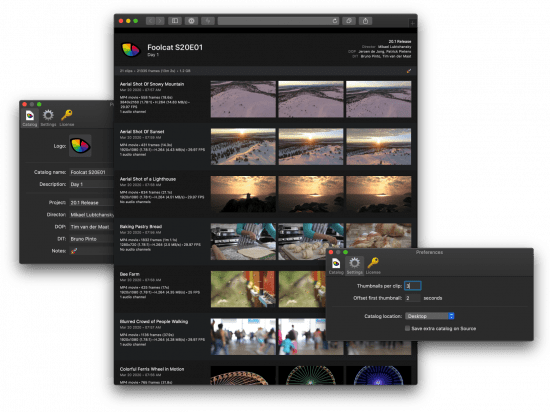Switch to Settings tab in the left preferences window
The image size is (550, 412).
[48, 118]
